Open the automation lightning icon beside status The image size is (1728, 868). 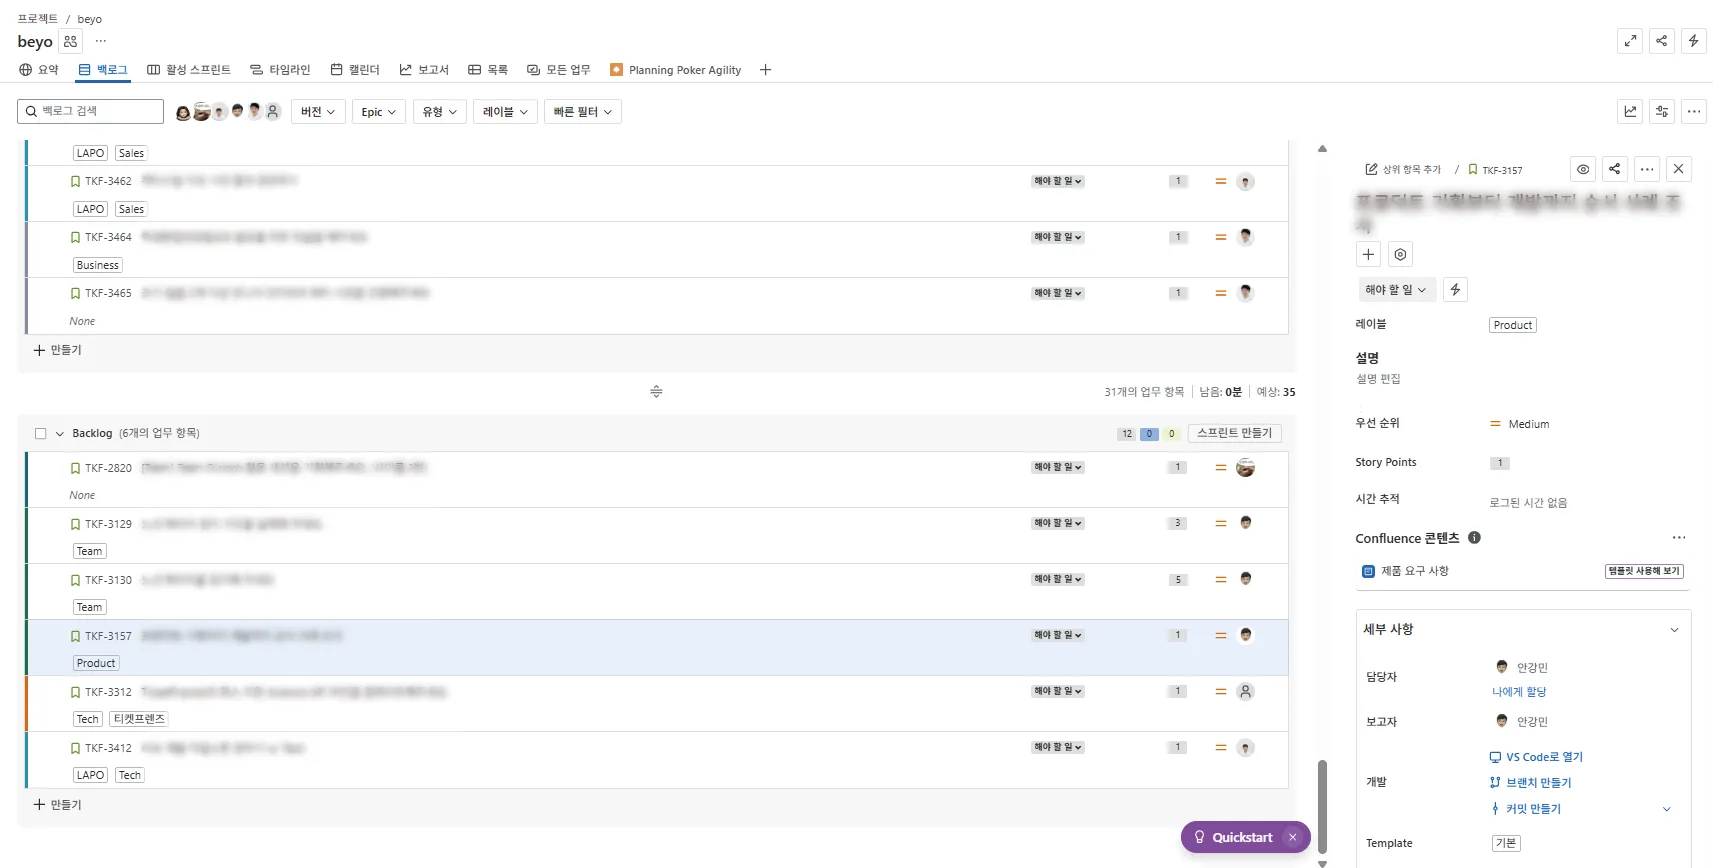point(1455,290)
